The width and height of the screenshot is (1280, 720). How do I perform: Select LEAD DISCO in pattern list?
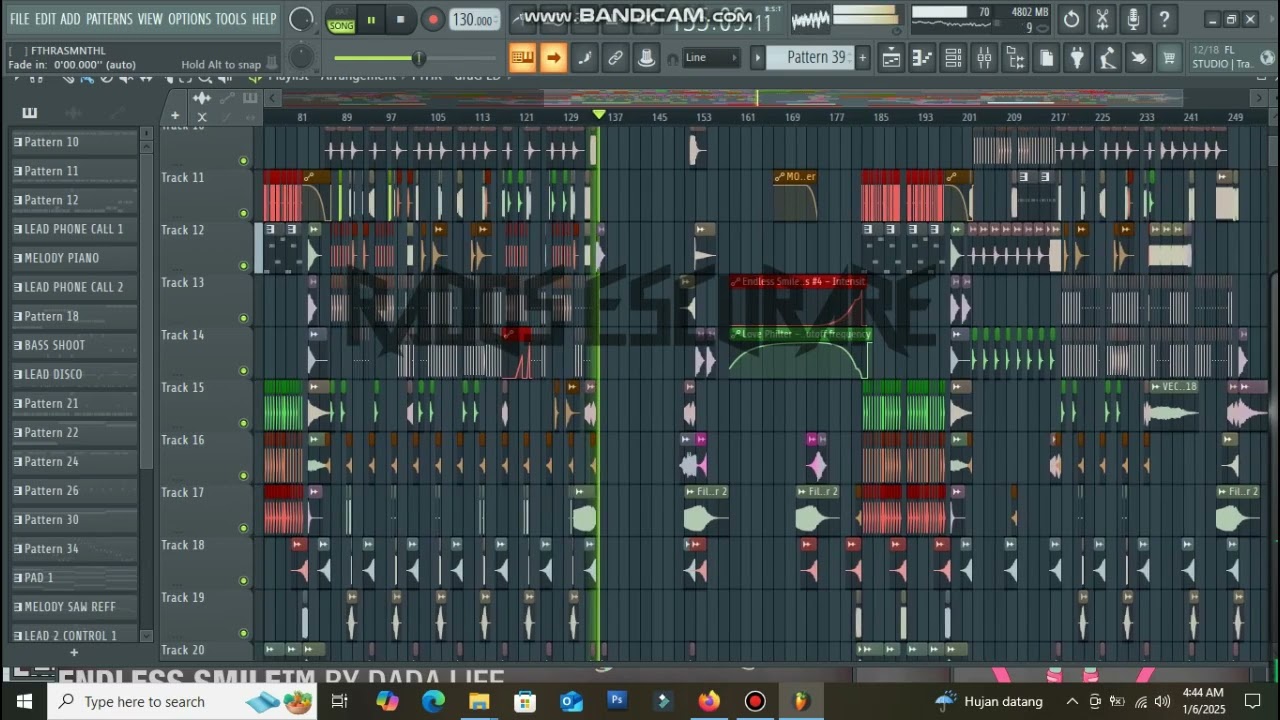point(75,374)
